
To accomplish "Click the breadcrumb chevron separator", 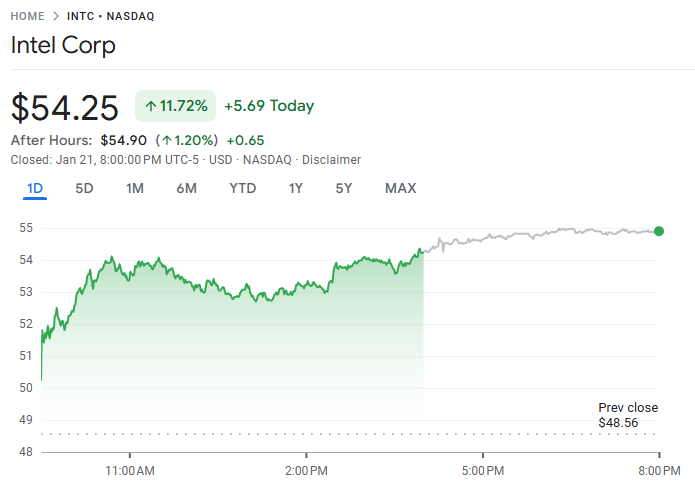I will click(x=56, y=16).
